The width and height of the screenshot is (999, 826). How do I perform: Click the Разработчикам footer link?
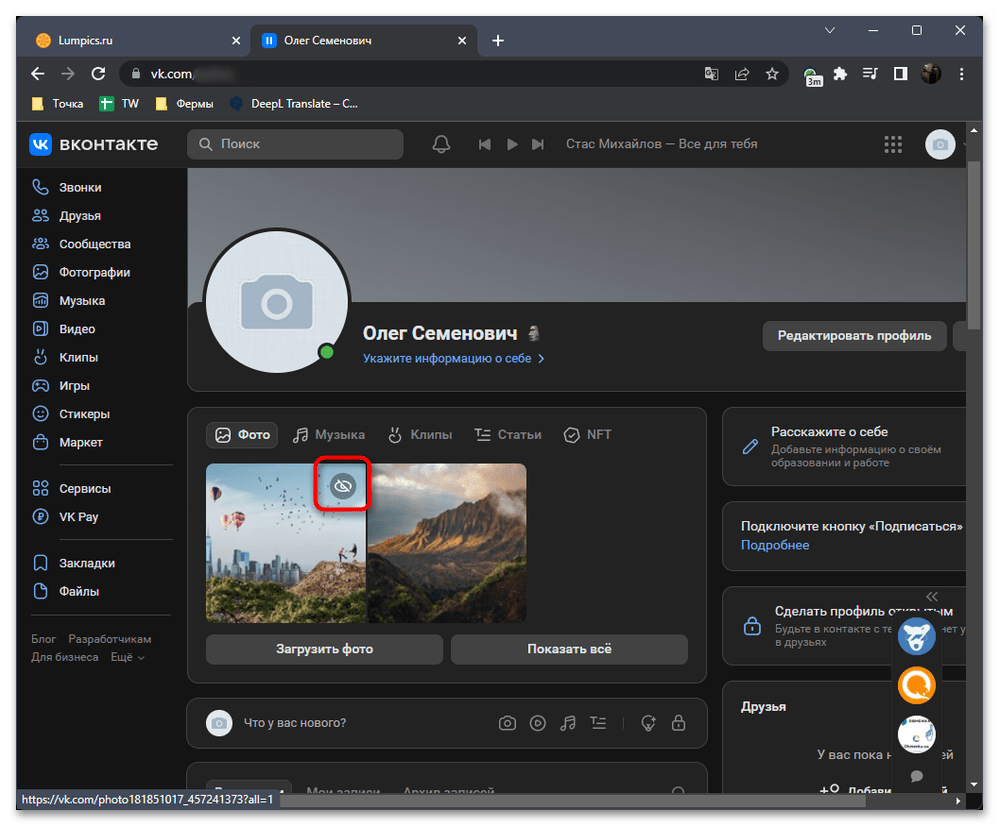(110, 639)
